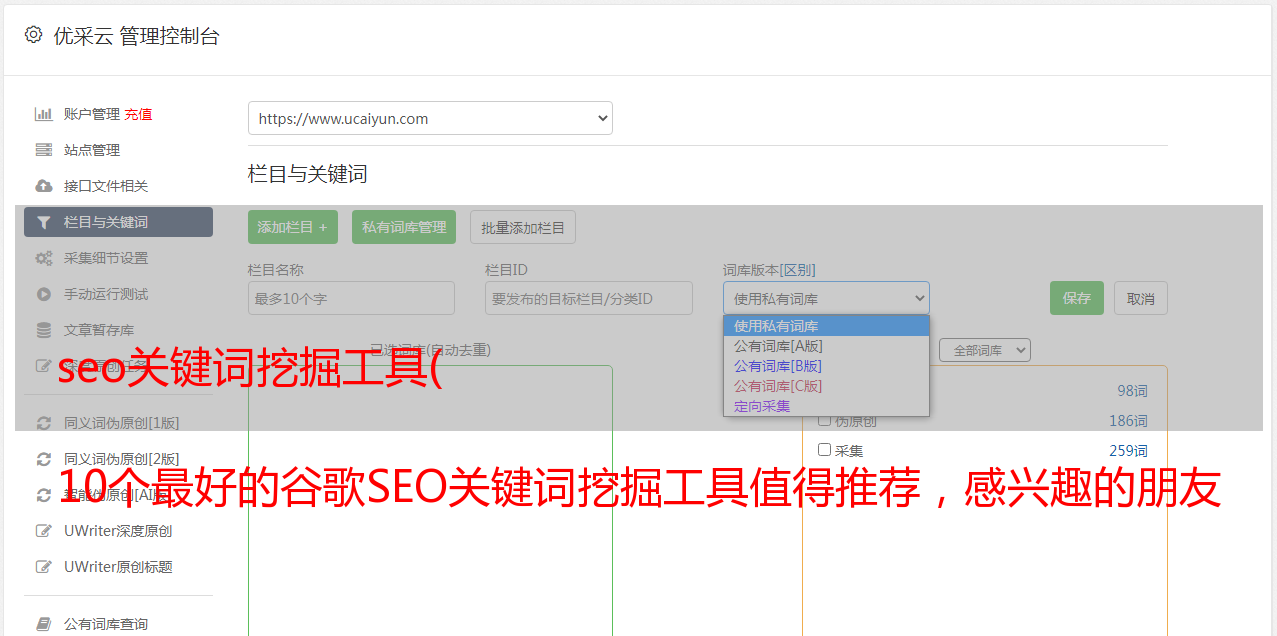Click the filter icon for 栏目与关键词
Screen dimensions: 1277x636
(44, 222)
